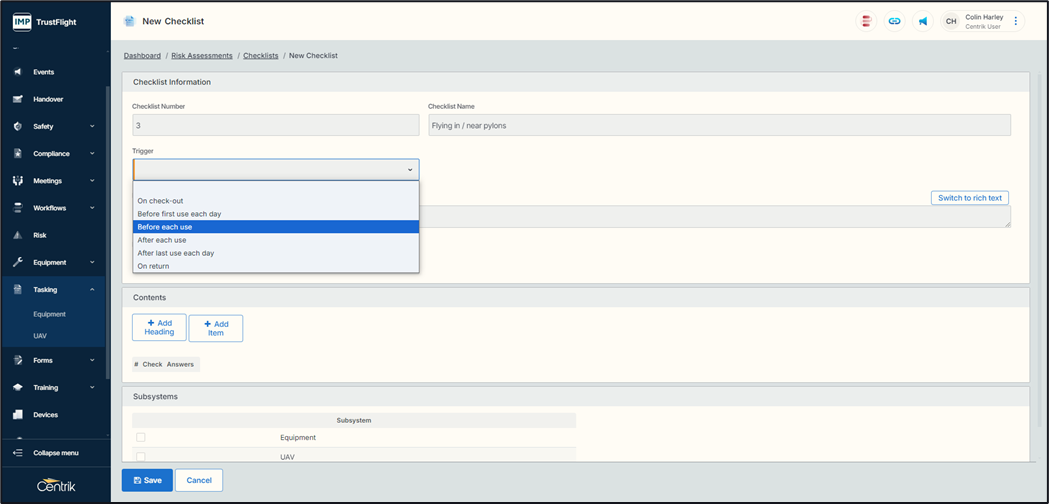Select 'Before first use each day' option
Viewport: 1049px width, 504px height.
point(179,214)
